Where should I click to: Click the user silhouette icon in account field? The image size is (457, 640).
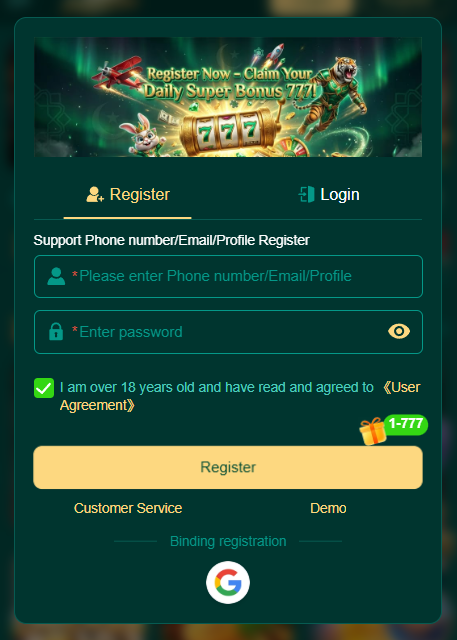coord(56,276)
